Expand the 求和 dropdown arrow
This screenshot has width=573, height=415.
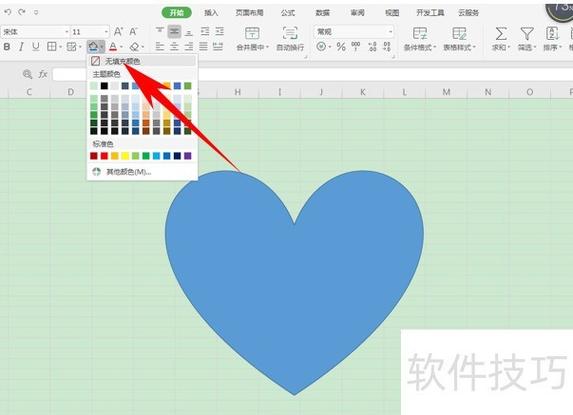click(x=508, y=47)
